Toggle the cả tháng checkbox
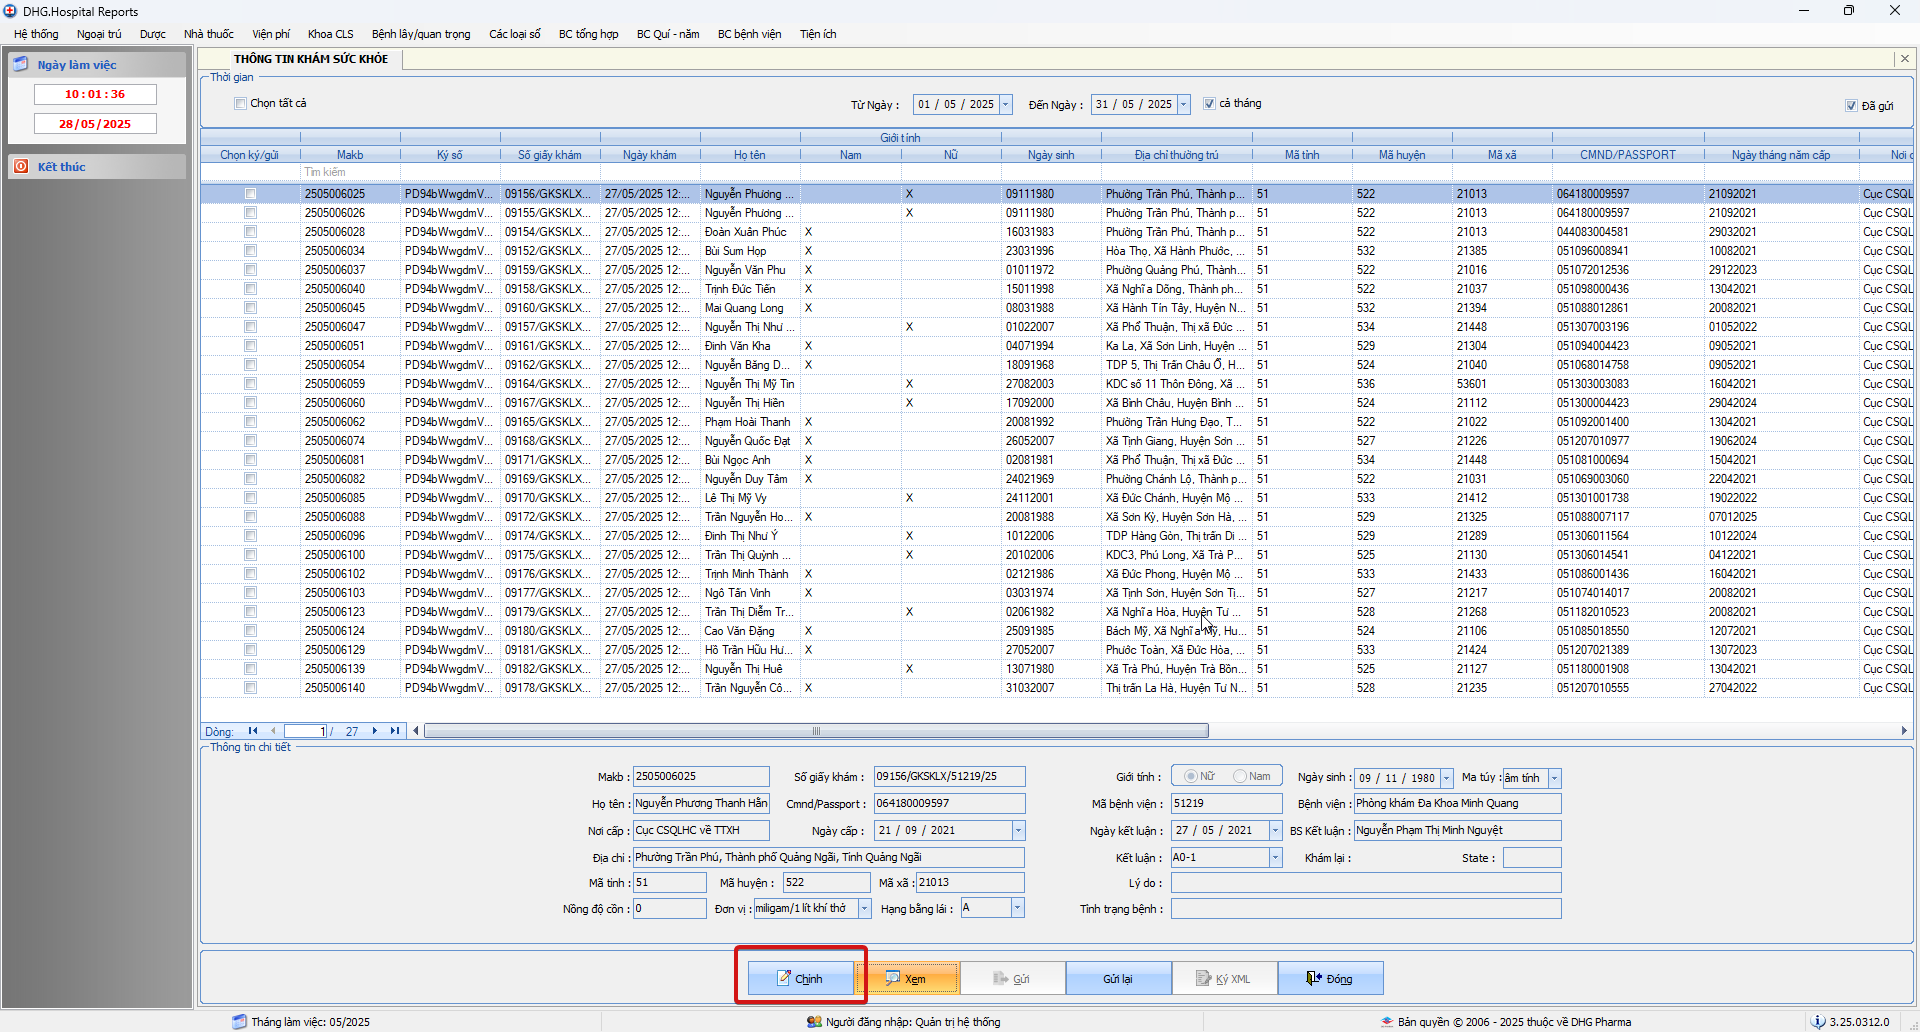 1209,103
